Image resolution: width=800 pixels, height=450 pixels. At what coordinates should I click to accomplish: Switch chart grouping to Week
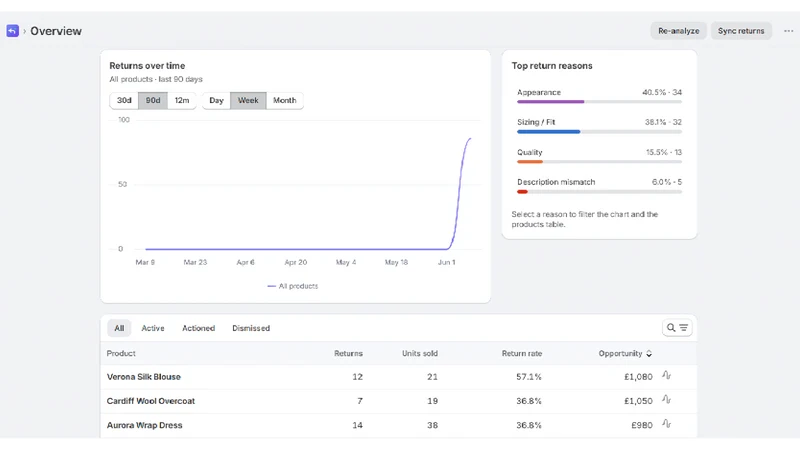(248, 101)
